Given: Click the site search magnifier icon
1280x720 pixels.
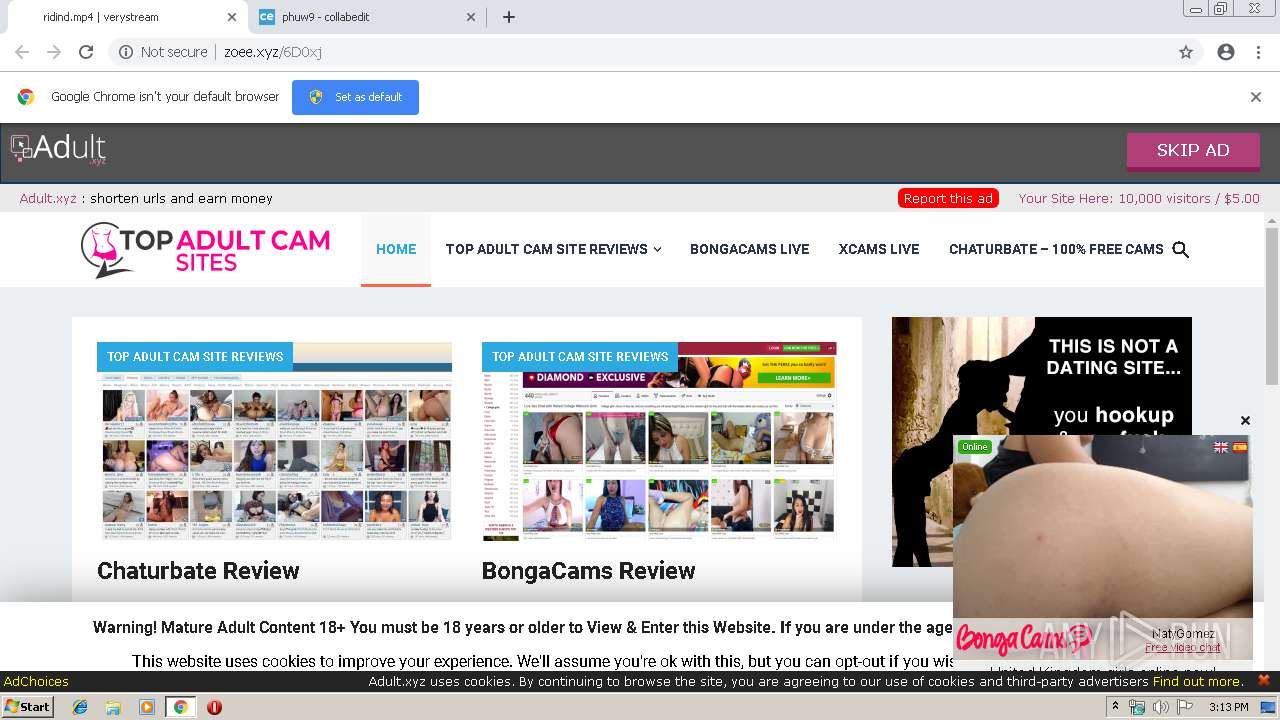Looking at the screenshot, I should pos(1180,250).
